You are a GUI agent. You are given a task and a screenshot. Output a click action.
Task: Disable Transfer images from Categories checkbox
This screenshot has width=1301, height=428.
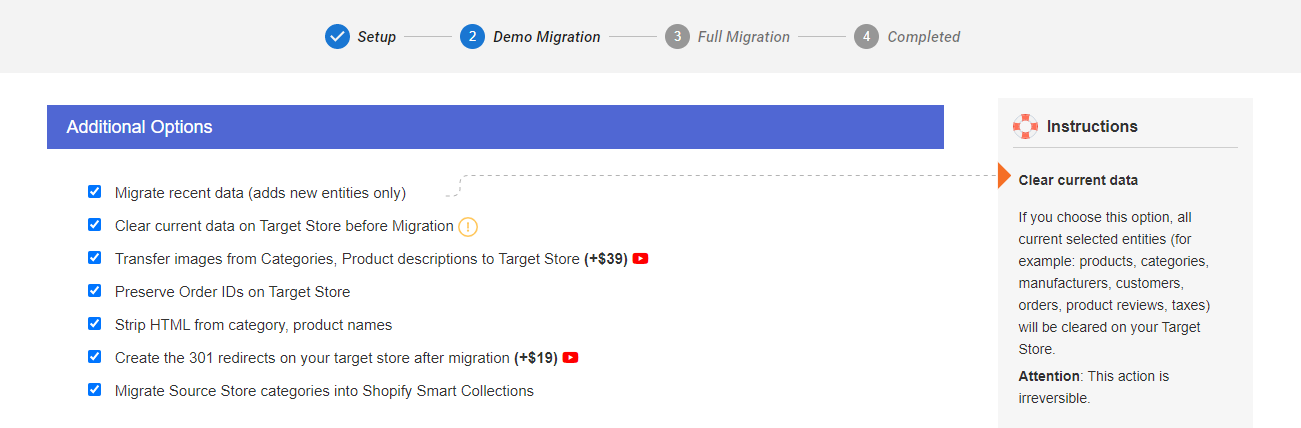[94, 257]
